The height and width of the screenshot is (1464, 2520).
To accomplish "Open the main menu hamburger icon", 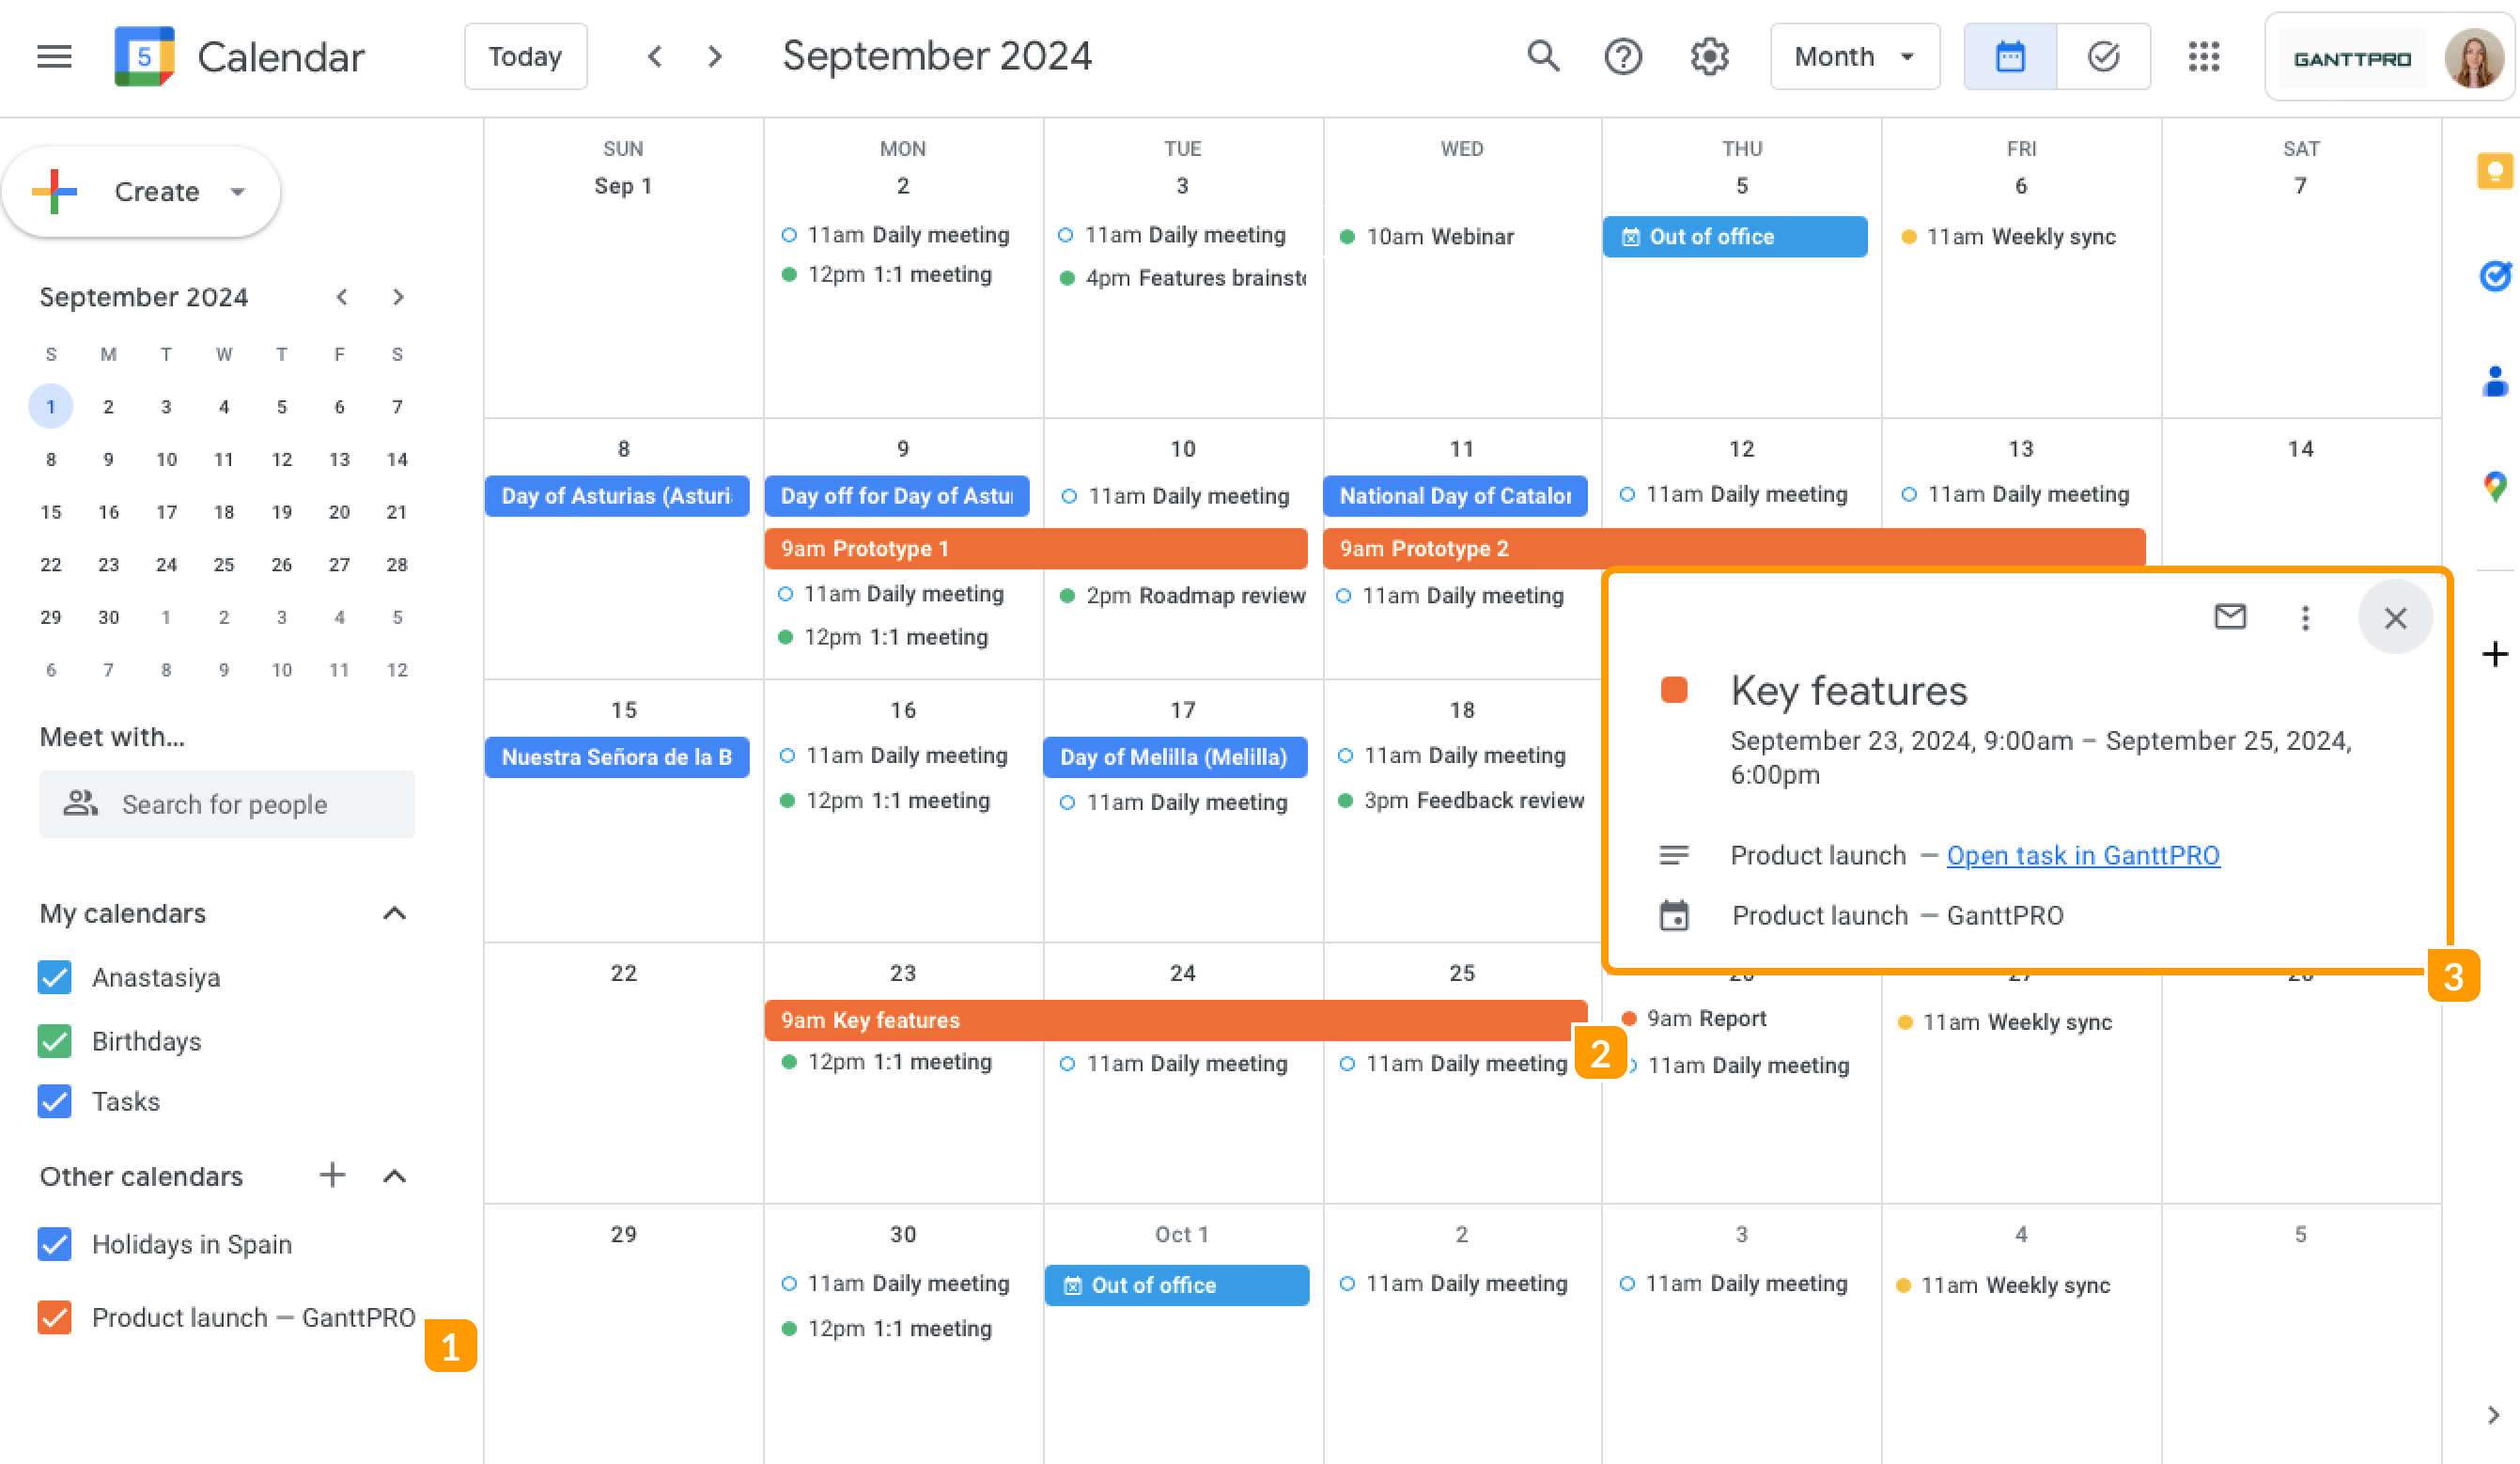I will (x=55, y=57).
